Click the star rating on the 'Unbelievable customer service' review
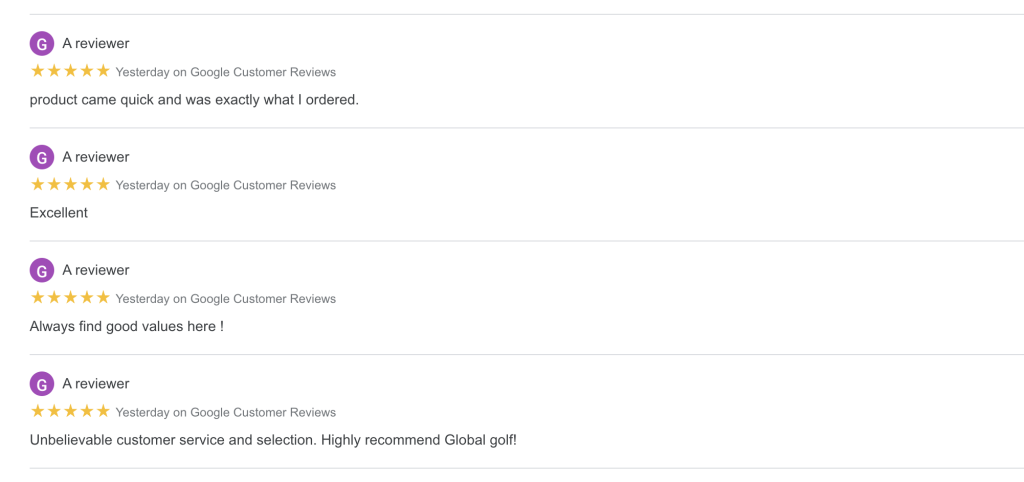The width and height of the screenshot is (1024, 482). [x=71, y=411]
